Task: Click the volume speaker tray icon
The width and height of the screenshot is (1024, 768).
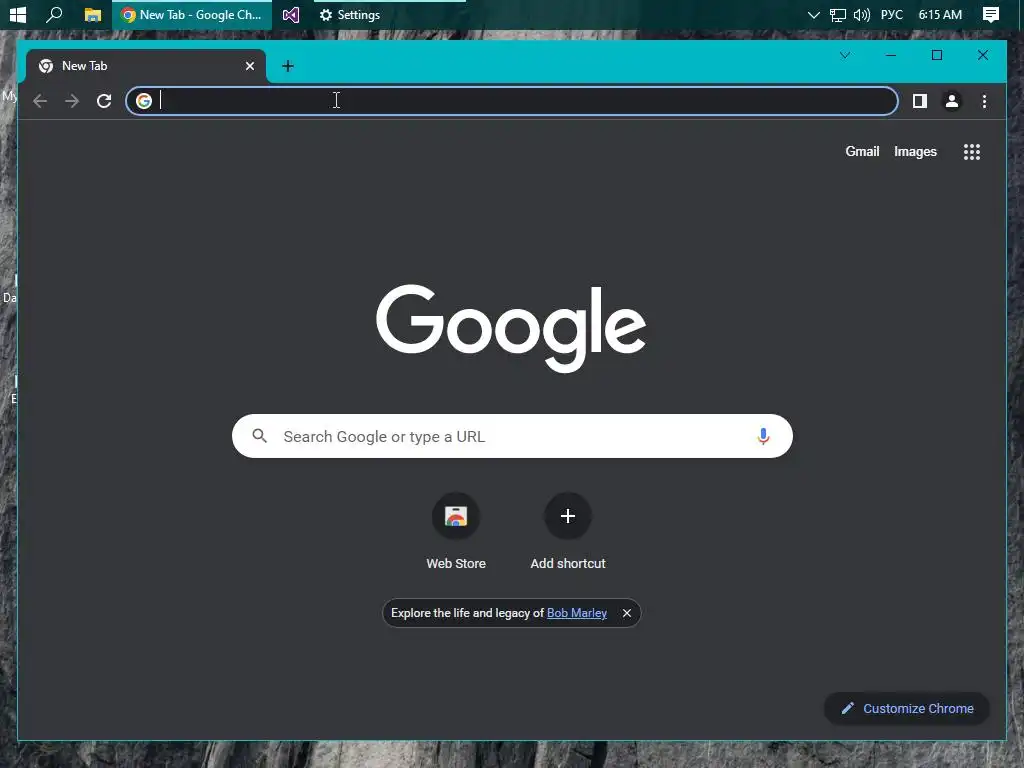Action: coord(862,14)
